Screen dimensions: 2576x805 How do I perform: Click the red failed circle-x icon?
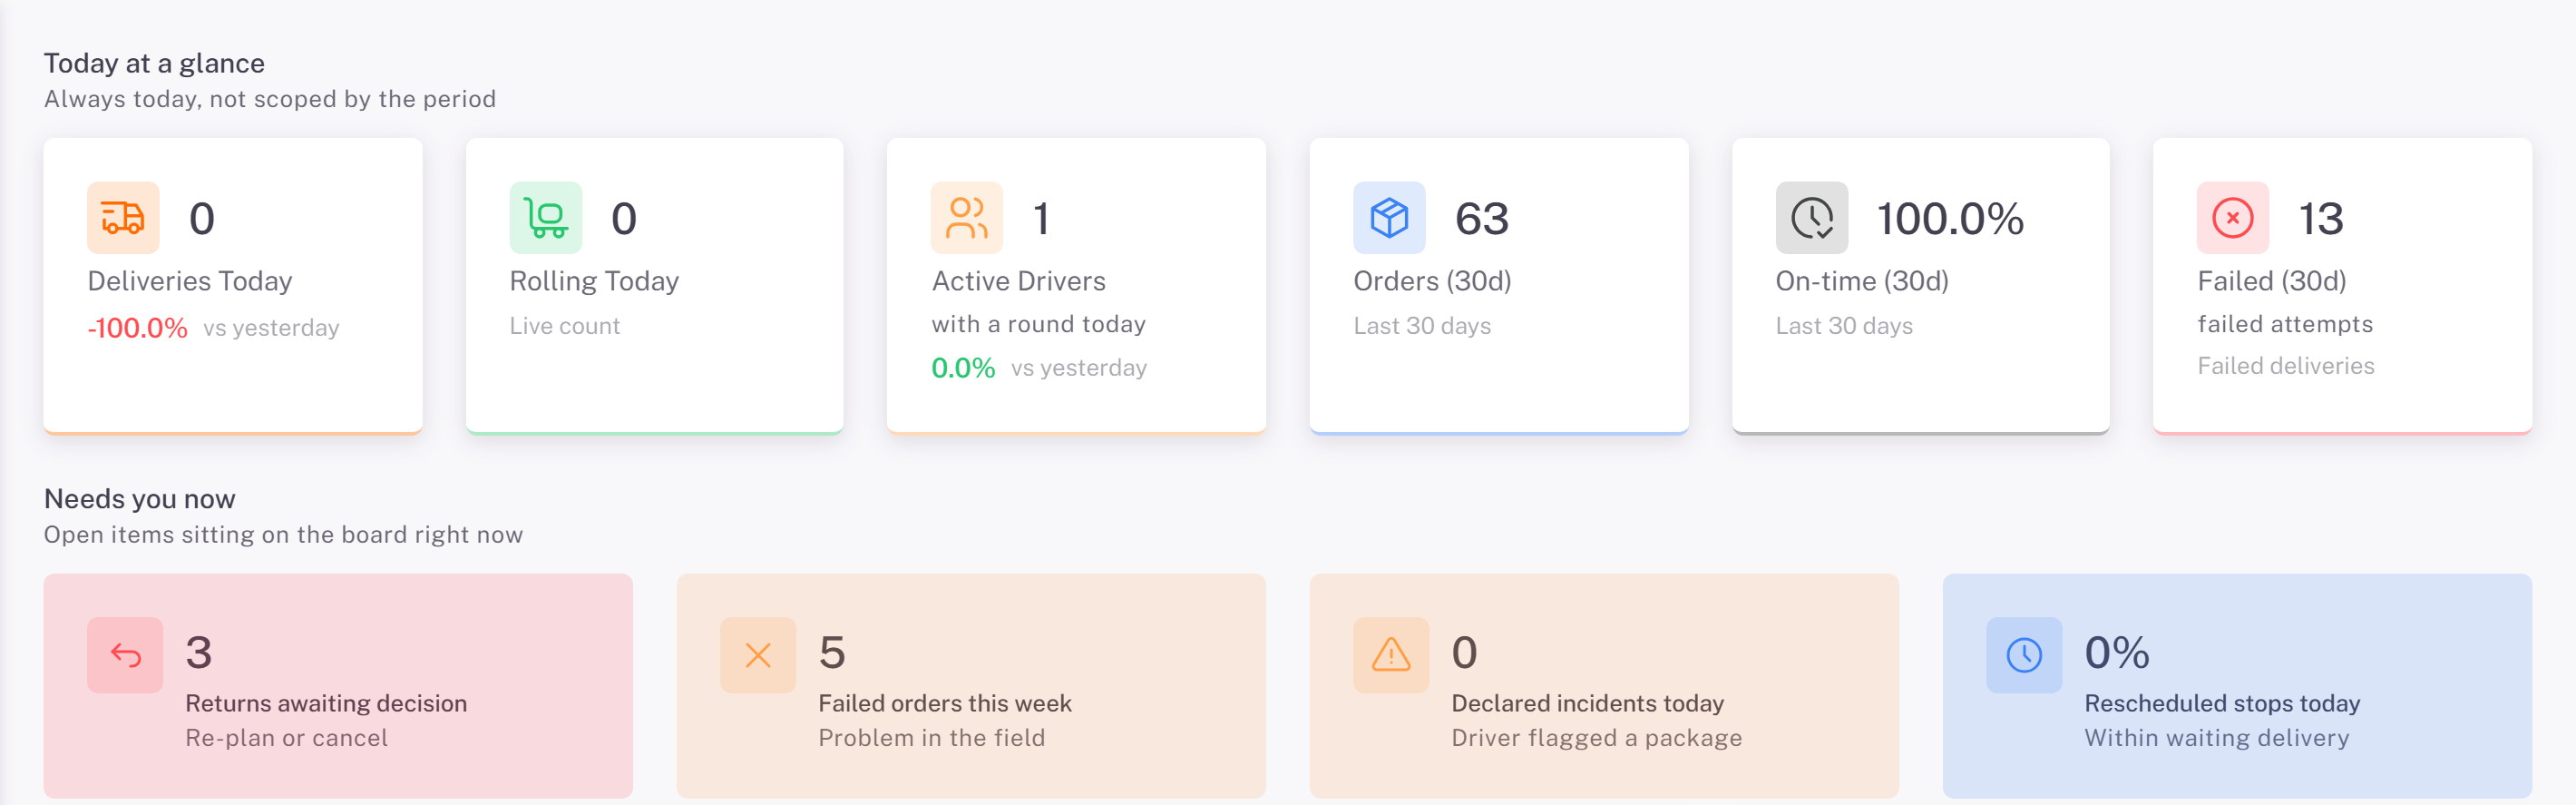[2233, 217]
